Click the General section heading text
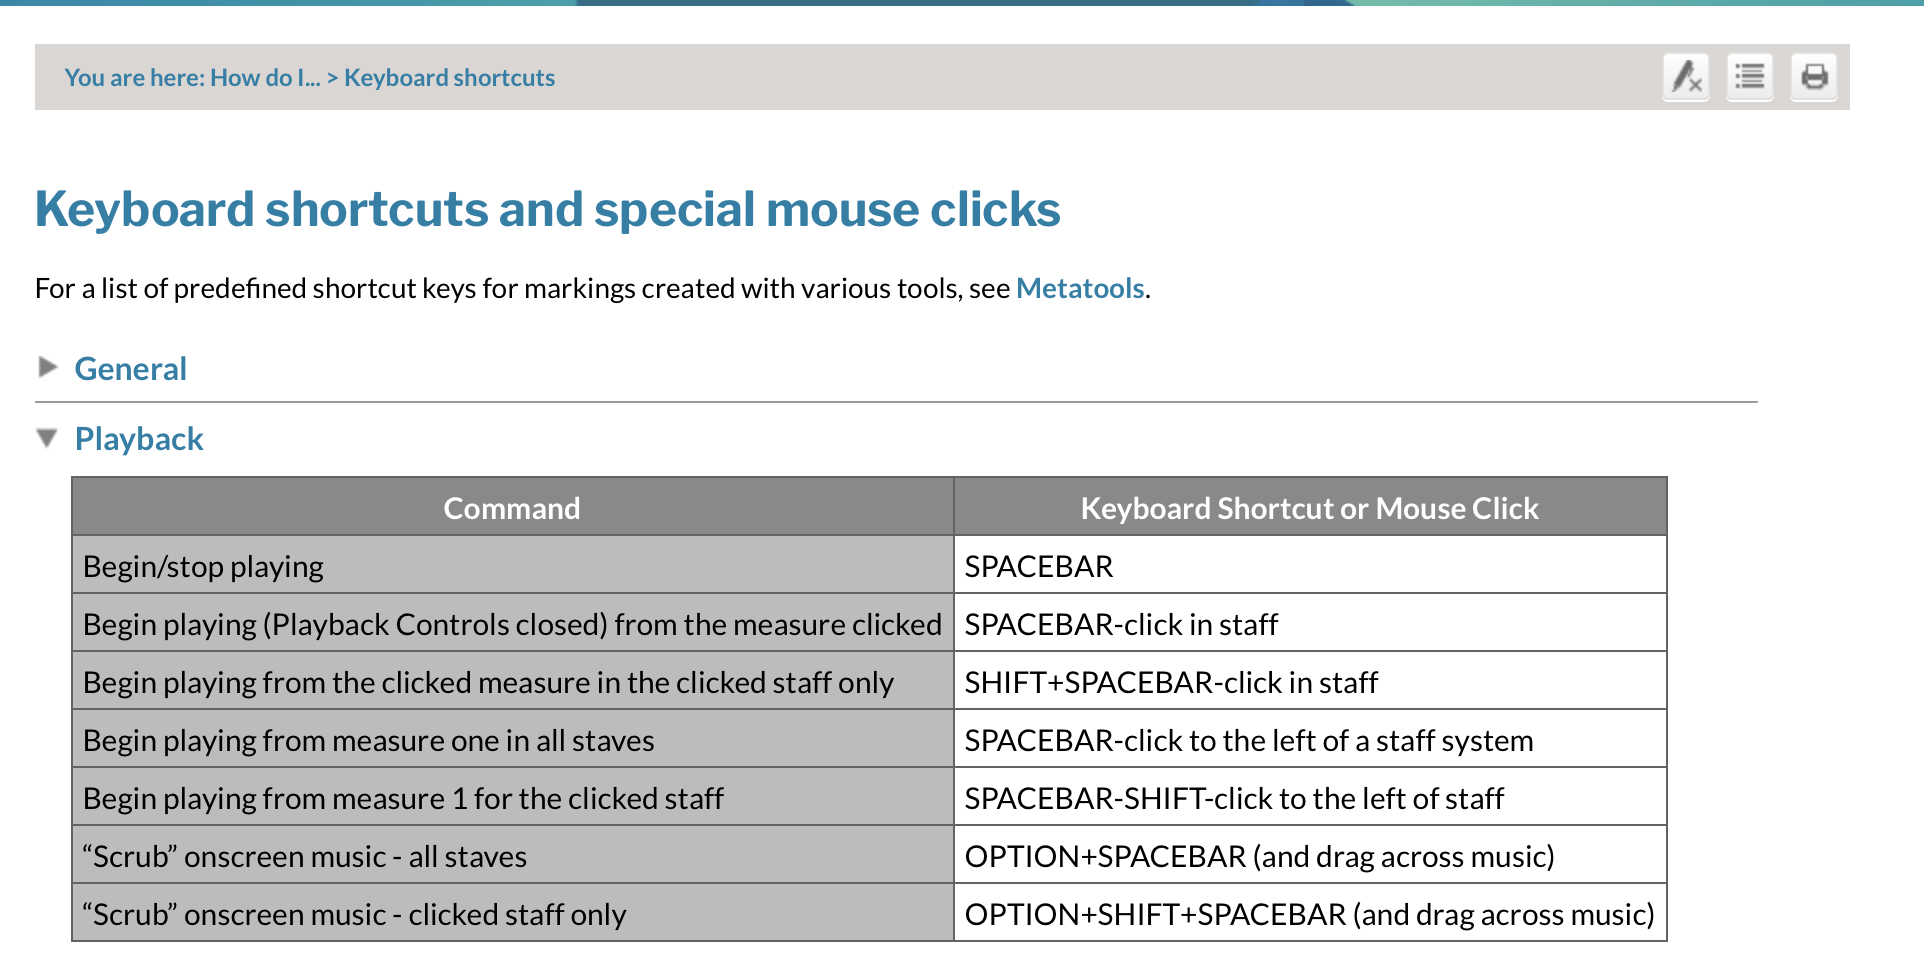This screenshot has height=974, width=1924. pyautogui.click(x=130, y=369)
